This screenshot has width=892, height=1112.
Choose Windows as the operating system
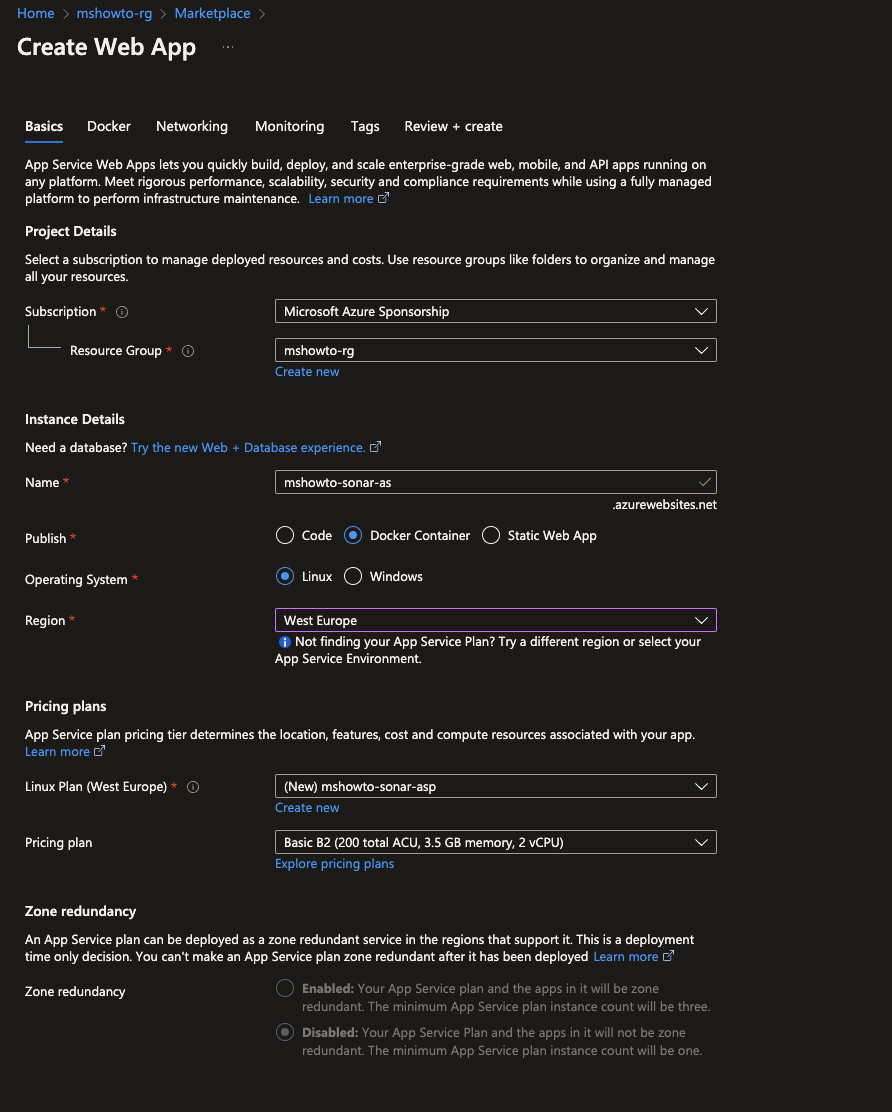(x=353, y=577)
